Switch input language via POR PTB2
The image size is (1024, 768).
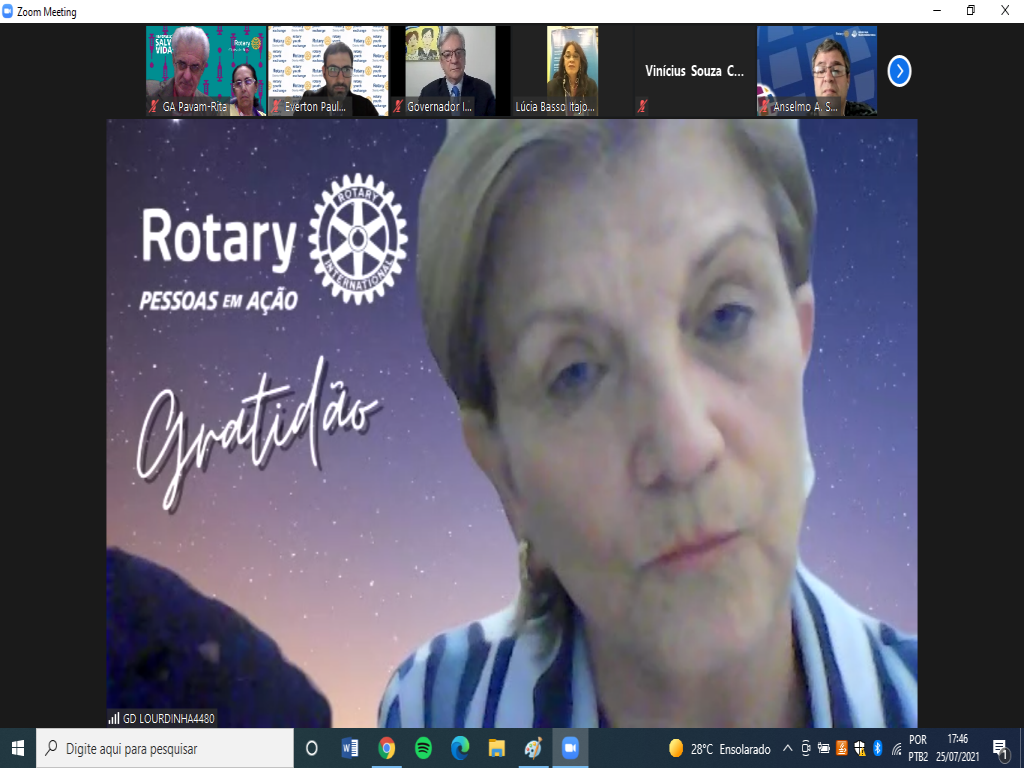[x=918, y=748]
